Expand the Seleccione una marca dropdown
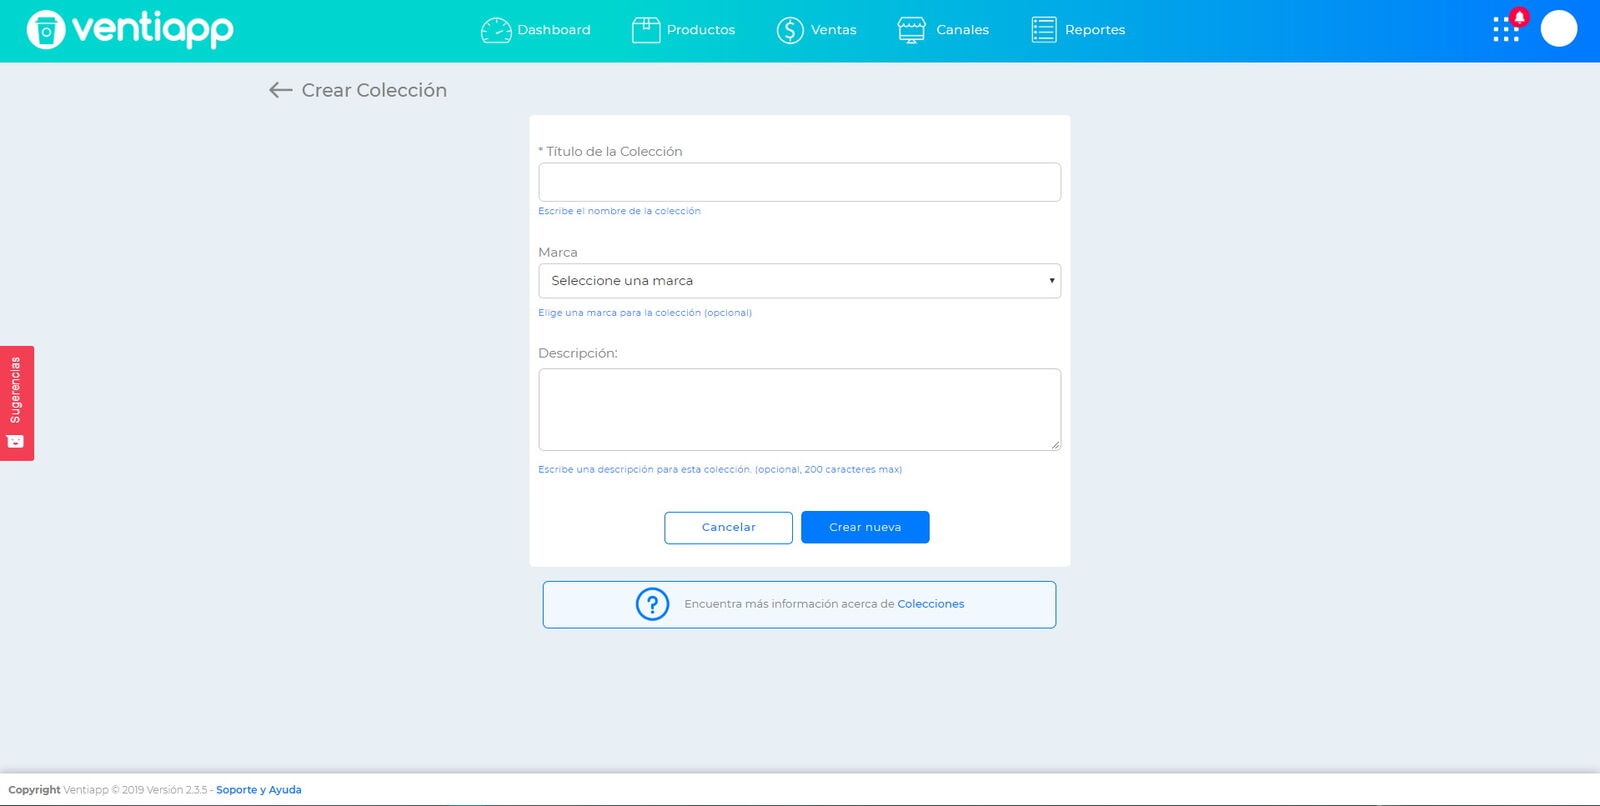Image resolution: width=1600 pixels, height=806 pixels. [799, 281]
